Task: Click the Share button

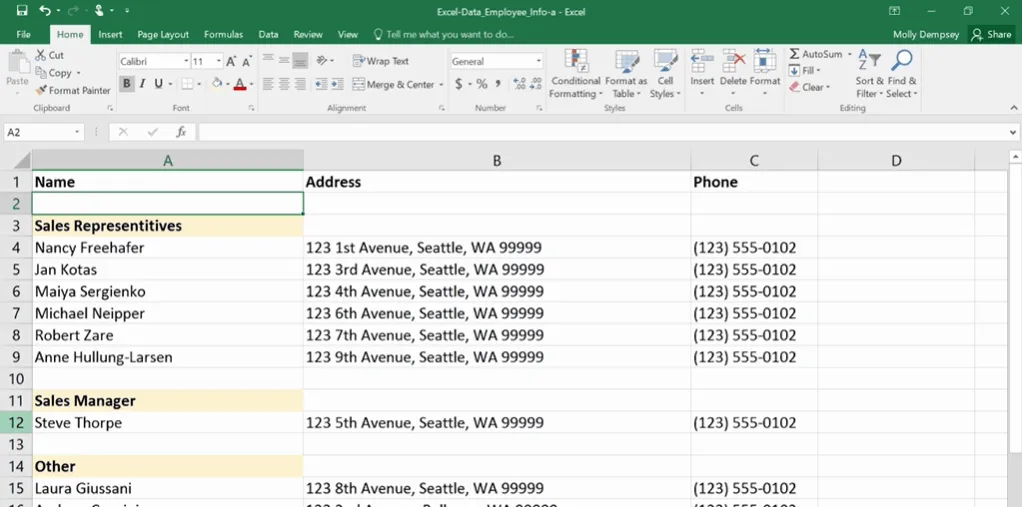Action: tap(991, 35)
